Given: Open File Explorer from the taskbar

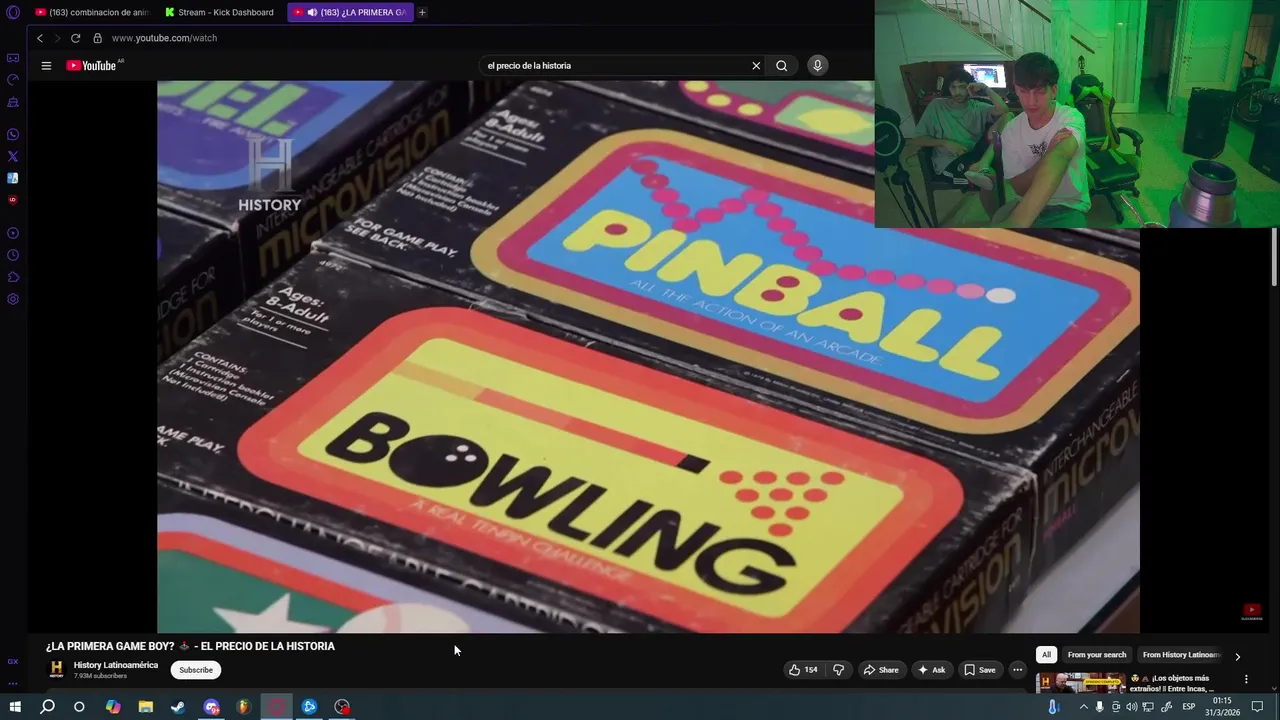Looking at the screenshot, I should point(145,707).
